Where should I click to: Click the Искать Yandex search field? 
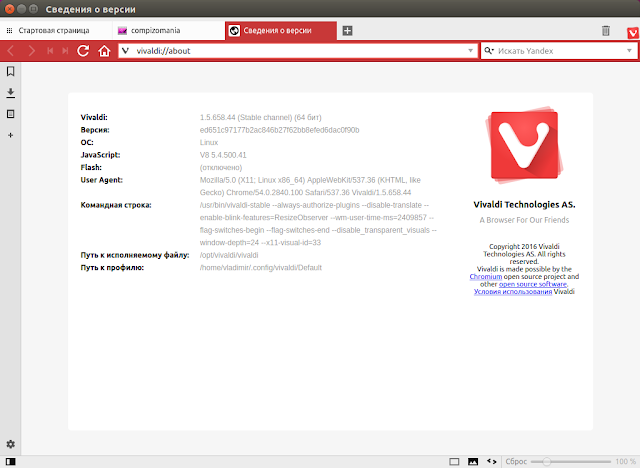coord(560,51)
